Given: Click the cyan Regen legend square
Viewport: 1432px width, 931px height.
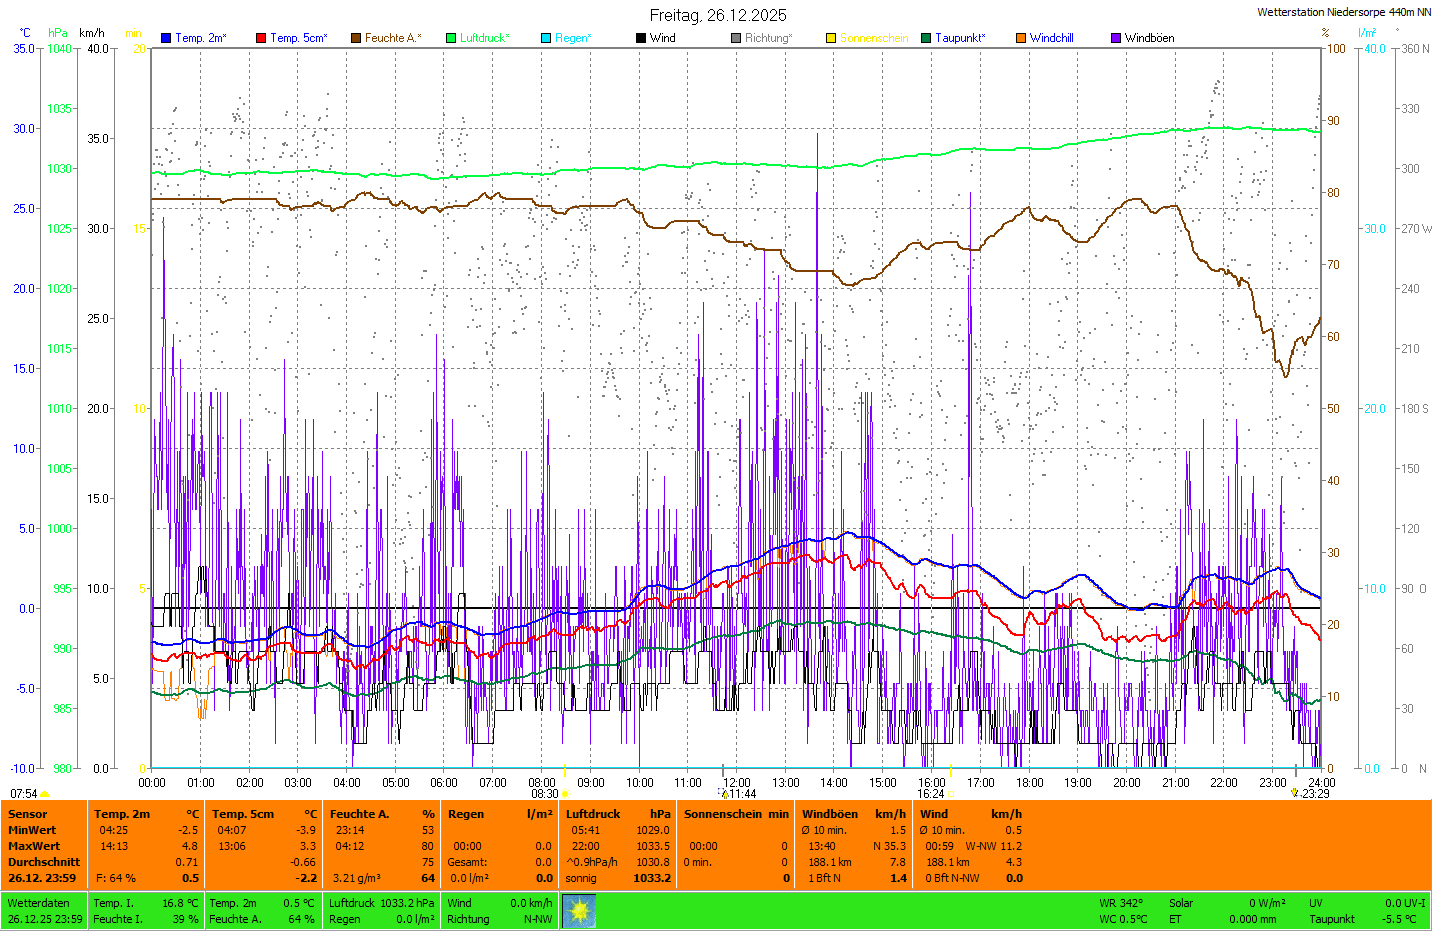Looking at the screenshot, I should click(x=546, y=38).
